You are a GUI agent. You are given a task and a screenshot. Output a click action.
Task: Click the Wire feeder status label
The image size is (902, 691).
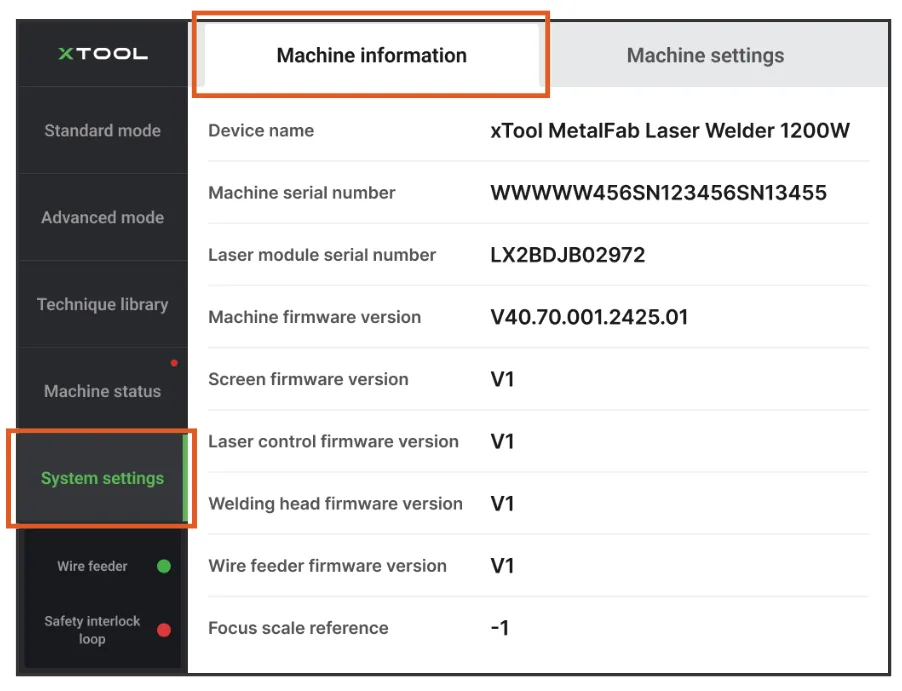(92, 566)
